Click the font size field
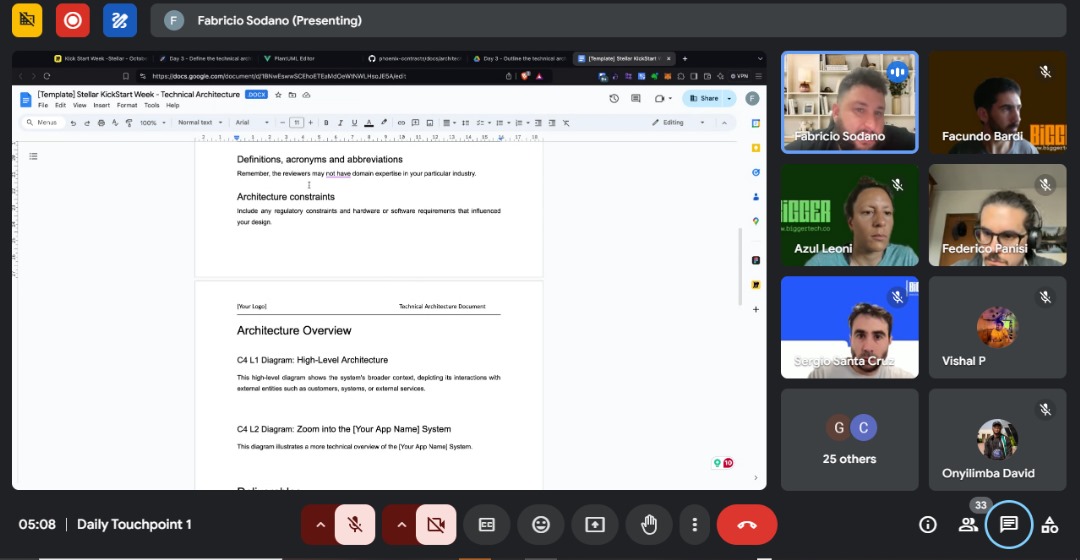This screenshot has width=1080, height=560. [296, 123]
